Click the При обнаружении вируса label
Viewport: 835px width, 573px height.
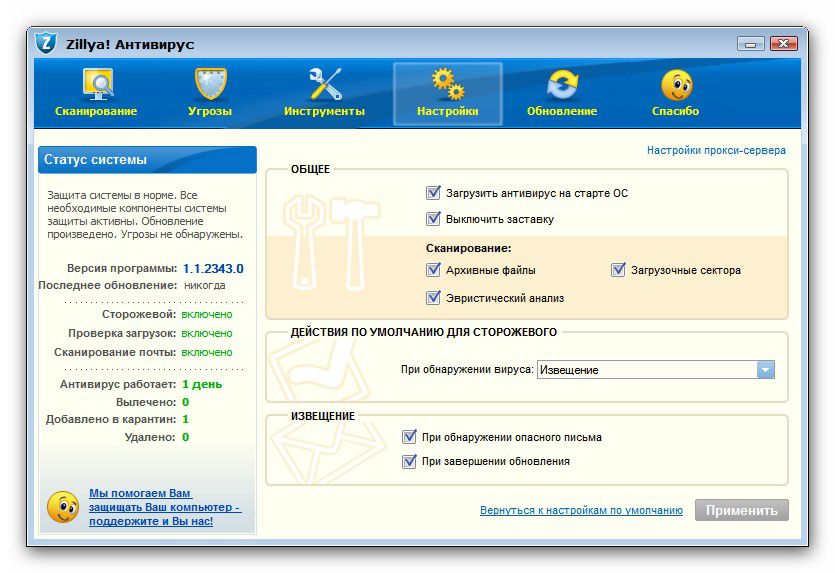click(x=467, y=369)
